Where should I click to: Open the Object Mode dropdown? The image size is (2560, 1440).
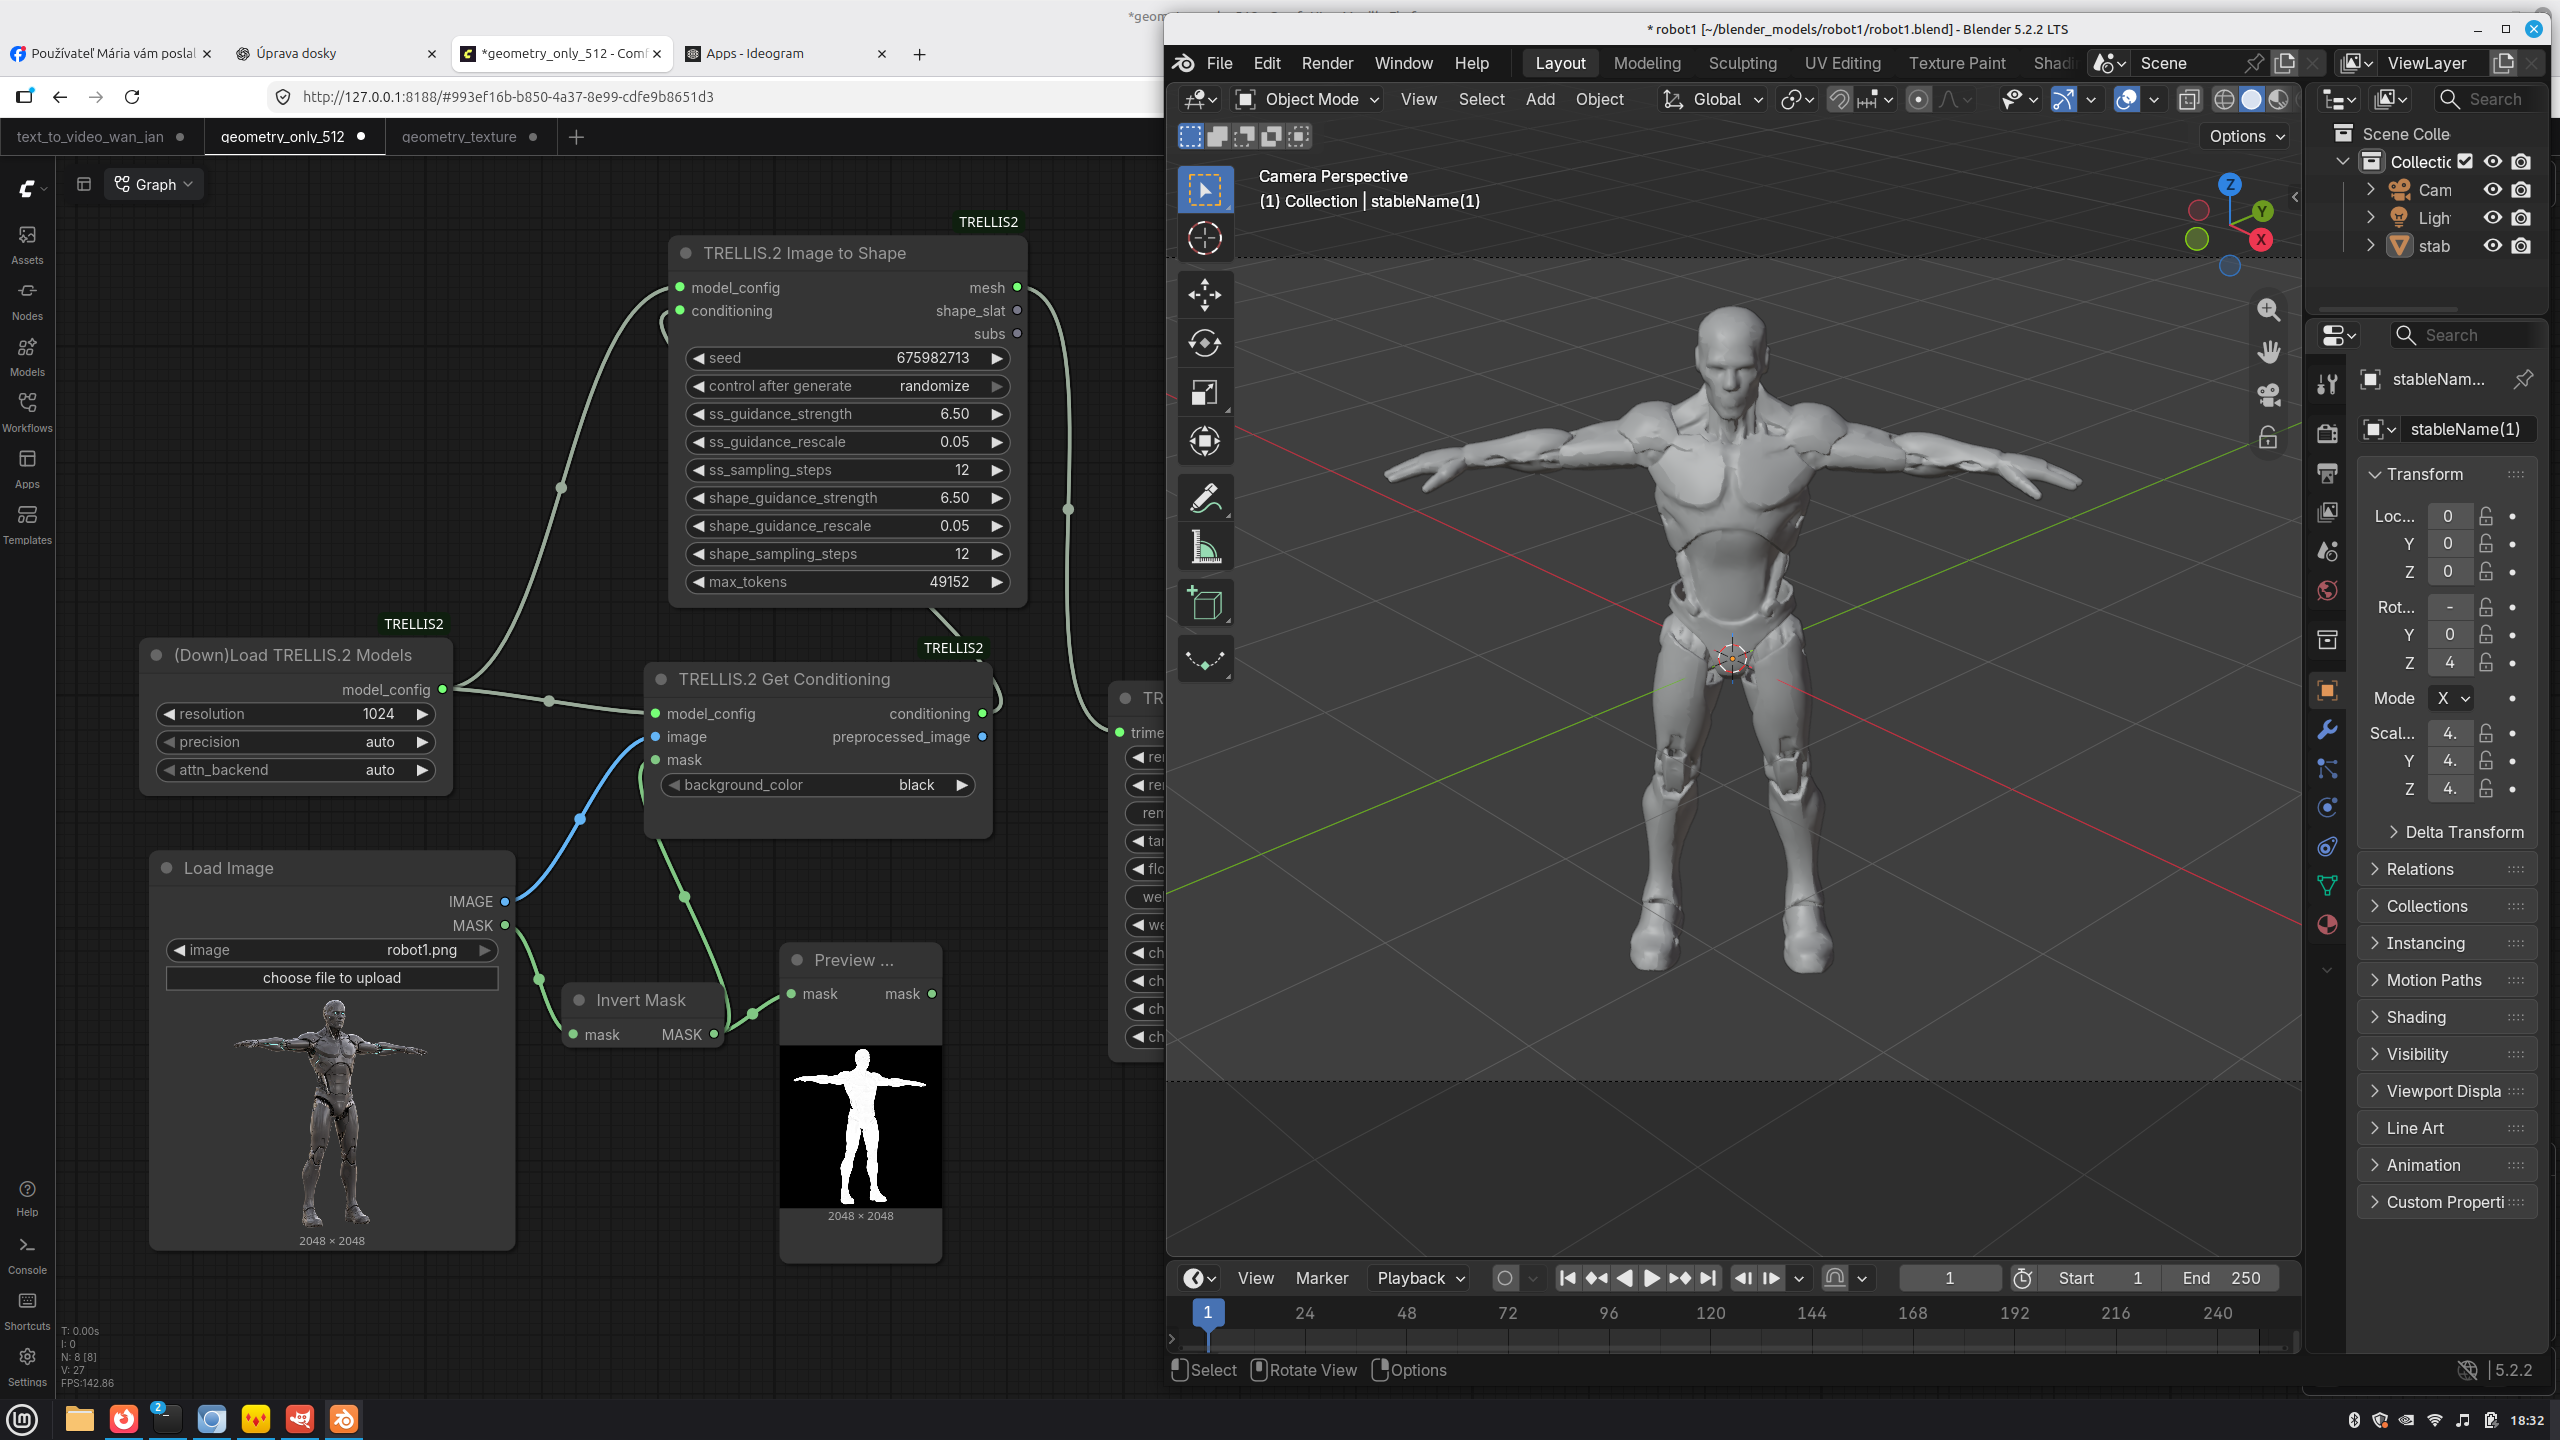tap(1308, 99)
